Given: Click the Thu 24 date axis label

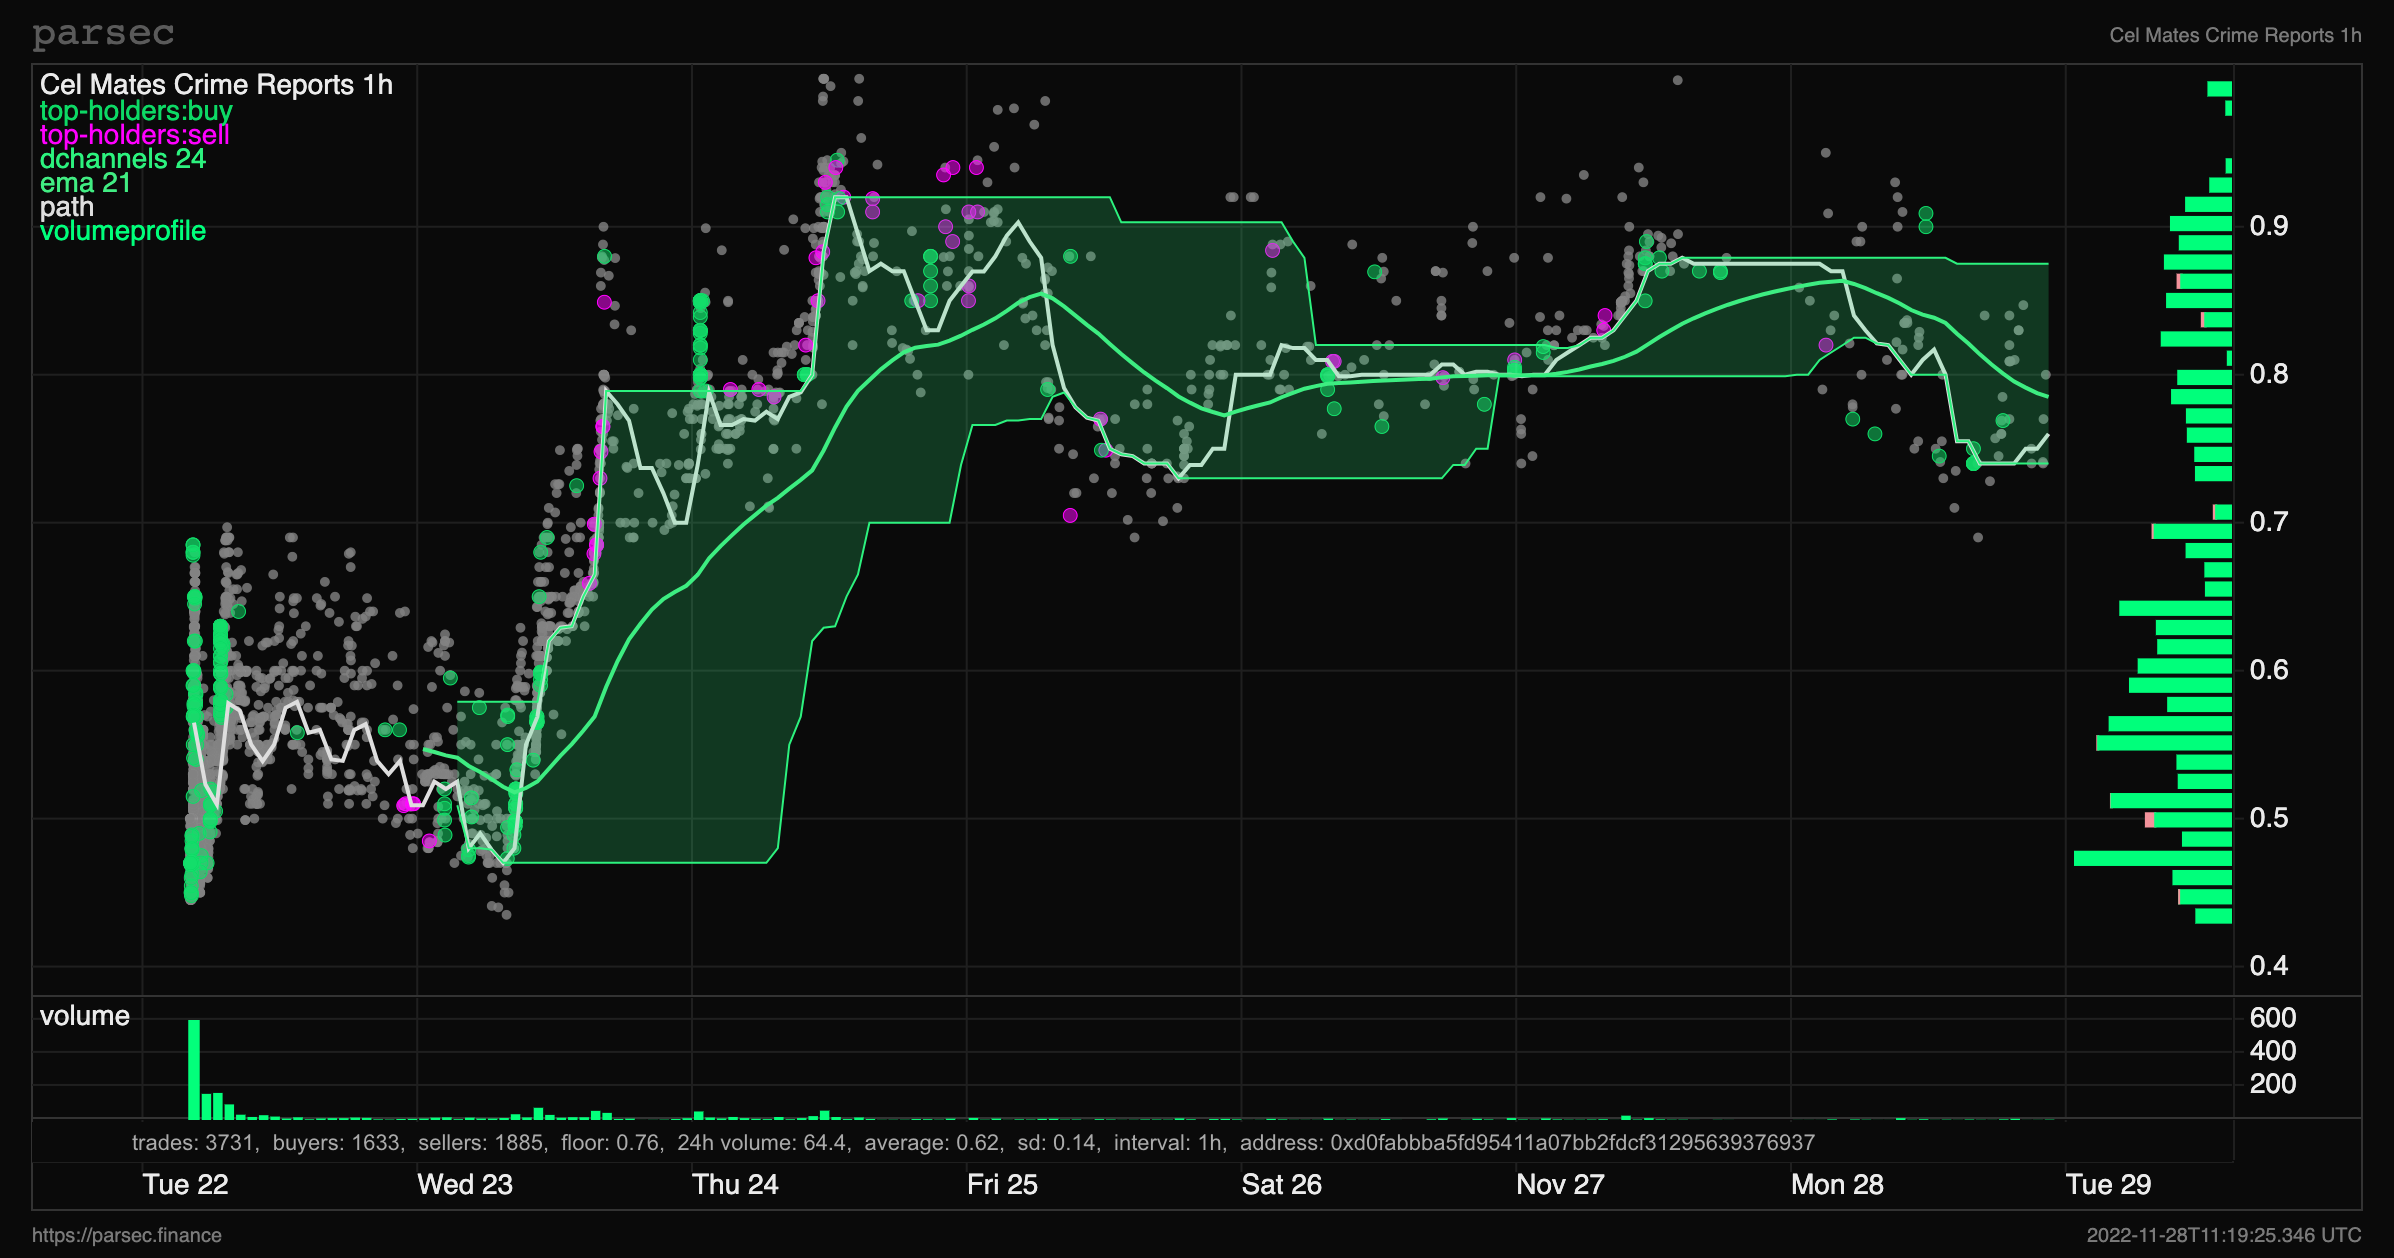Looking at the screenshot, I should pos(735,1185).
